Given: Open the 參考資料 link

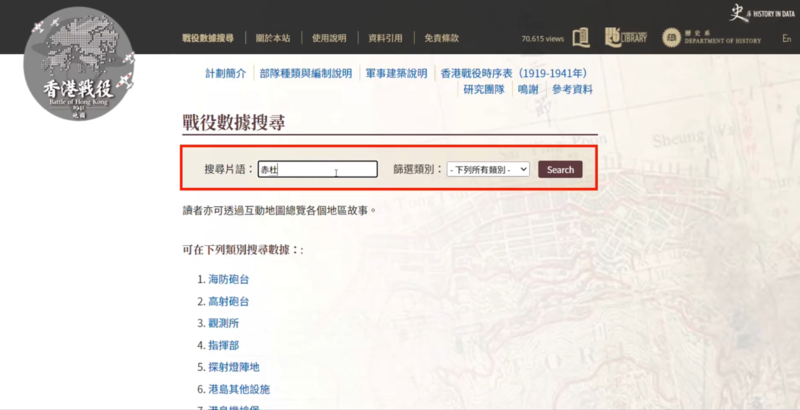Looking at the screenshot, I should pyautogui.click(x=572, y=90).
